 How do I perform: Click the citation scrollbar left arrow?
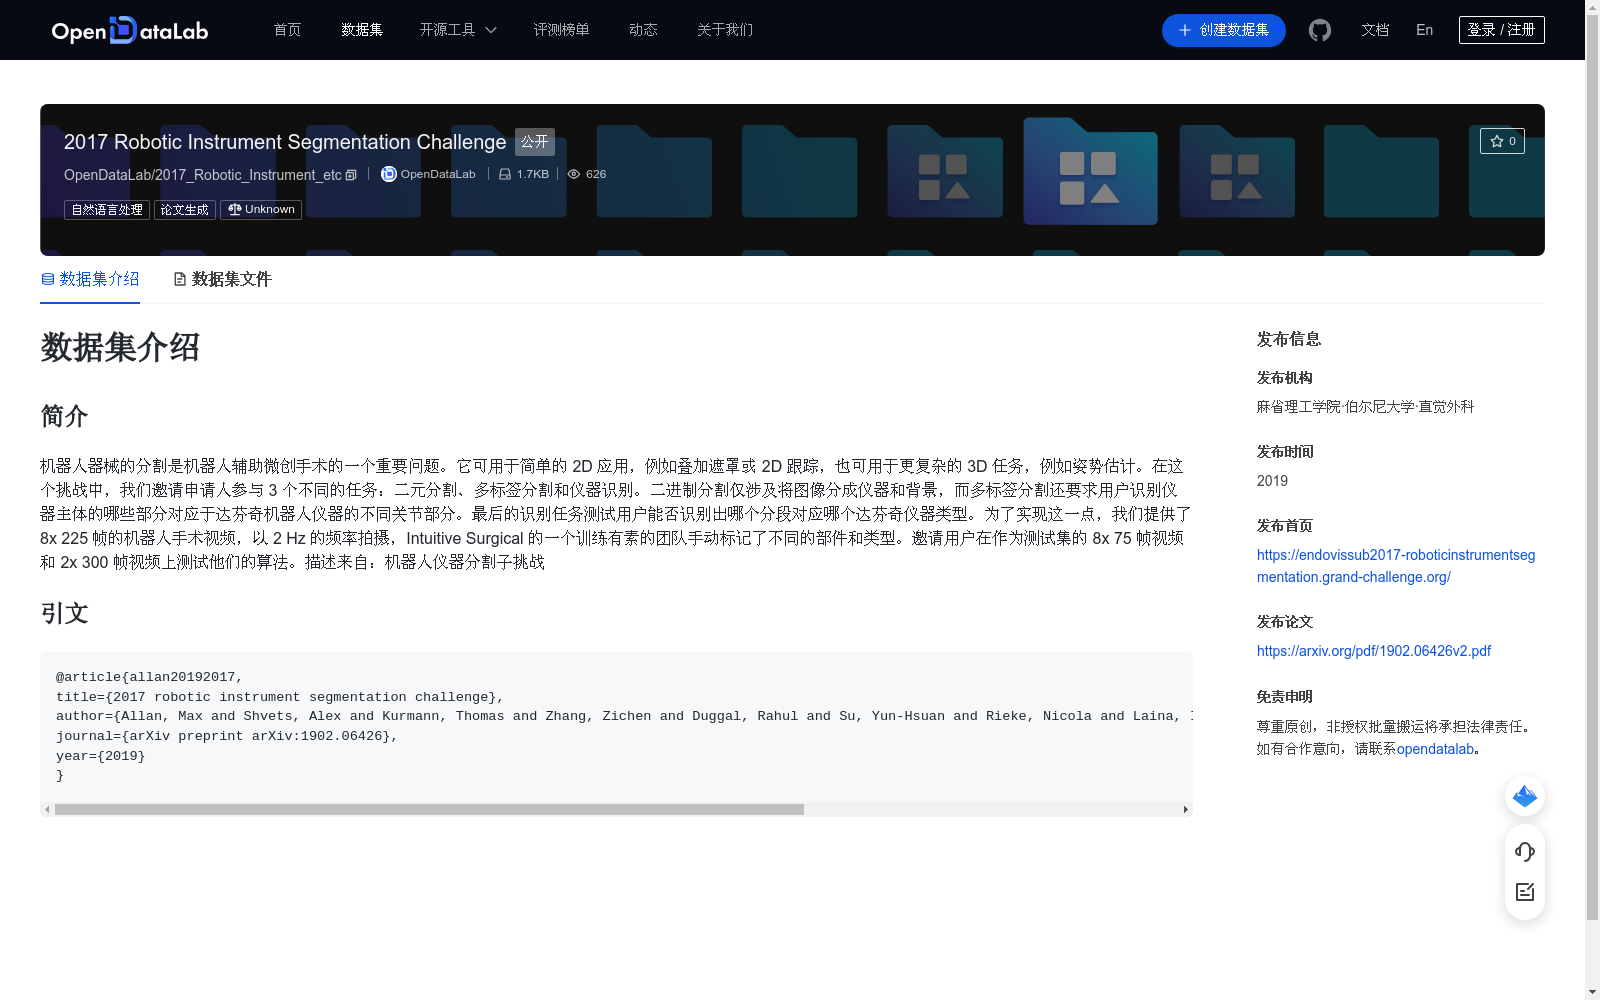[46, 809]
